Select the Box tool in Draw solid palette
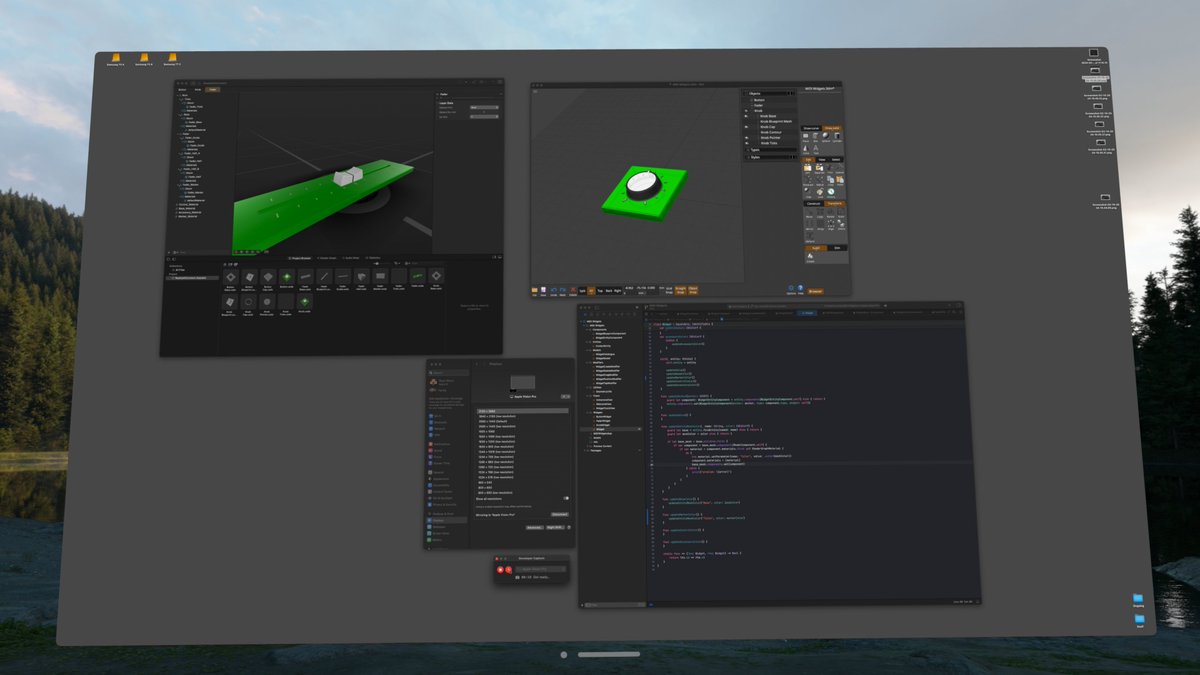1200x675 pixels. tap(815, 136)
